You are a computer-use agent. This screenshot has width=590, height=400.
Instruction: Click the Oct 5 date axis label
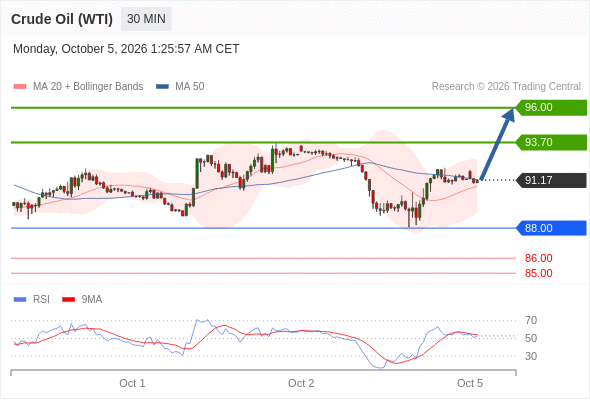tap(470, 383)
